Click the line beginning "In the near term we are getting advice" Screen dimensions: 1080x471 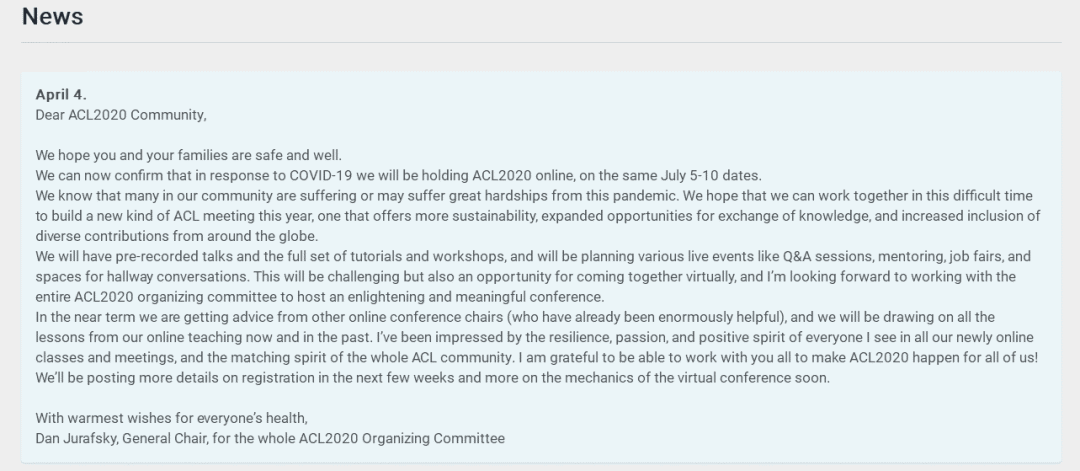(525, 317)
